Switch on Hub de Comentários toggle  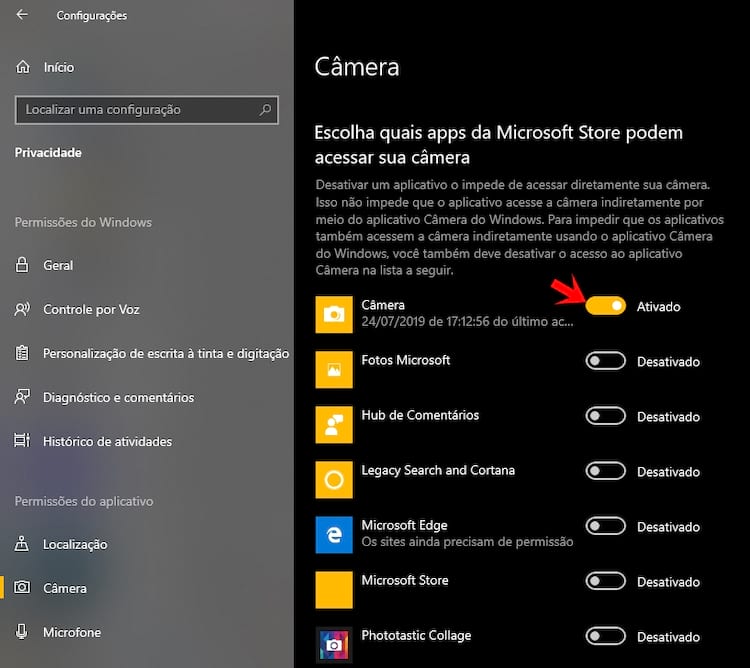tap(605, 416)
